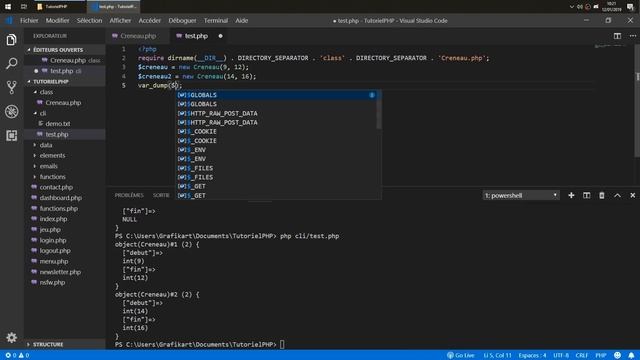Click unsaved dot on test.php tab
Viewport: 640px width, 360px height.
pyautogui.click(x=220, y=36)
